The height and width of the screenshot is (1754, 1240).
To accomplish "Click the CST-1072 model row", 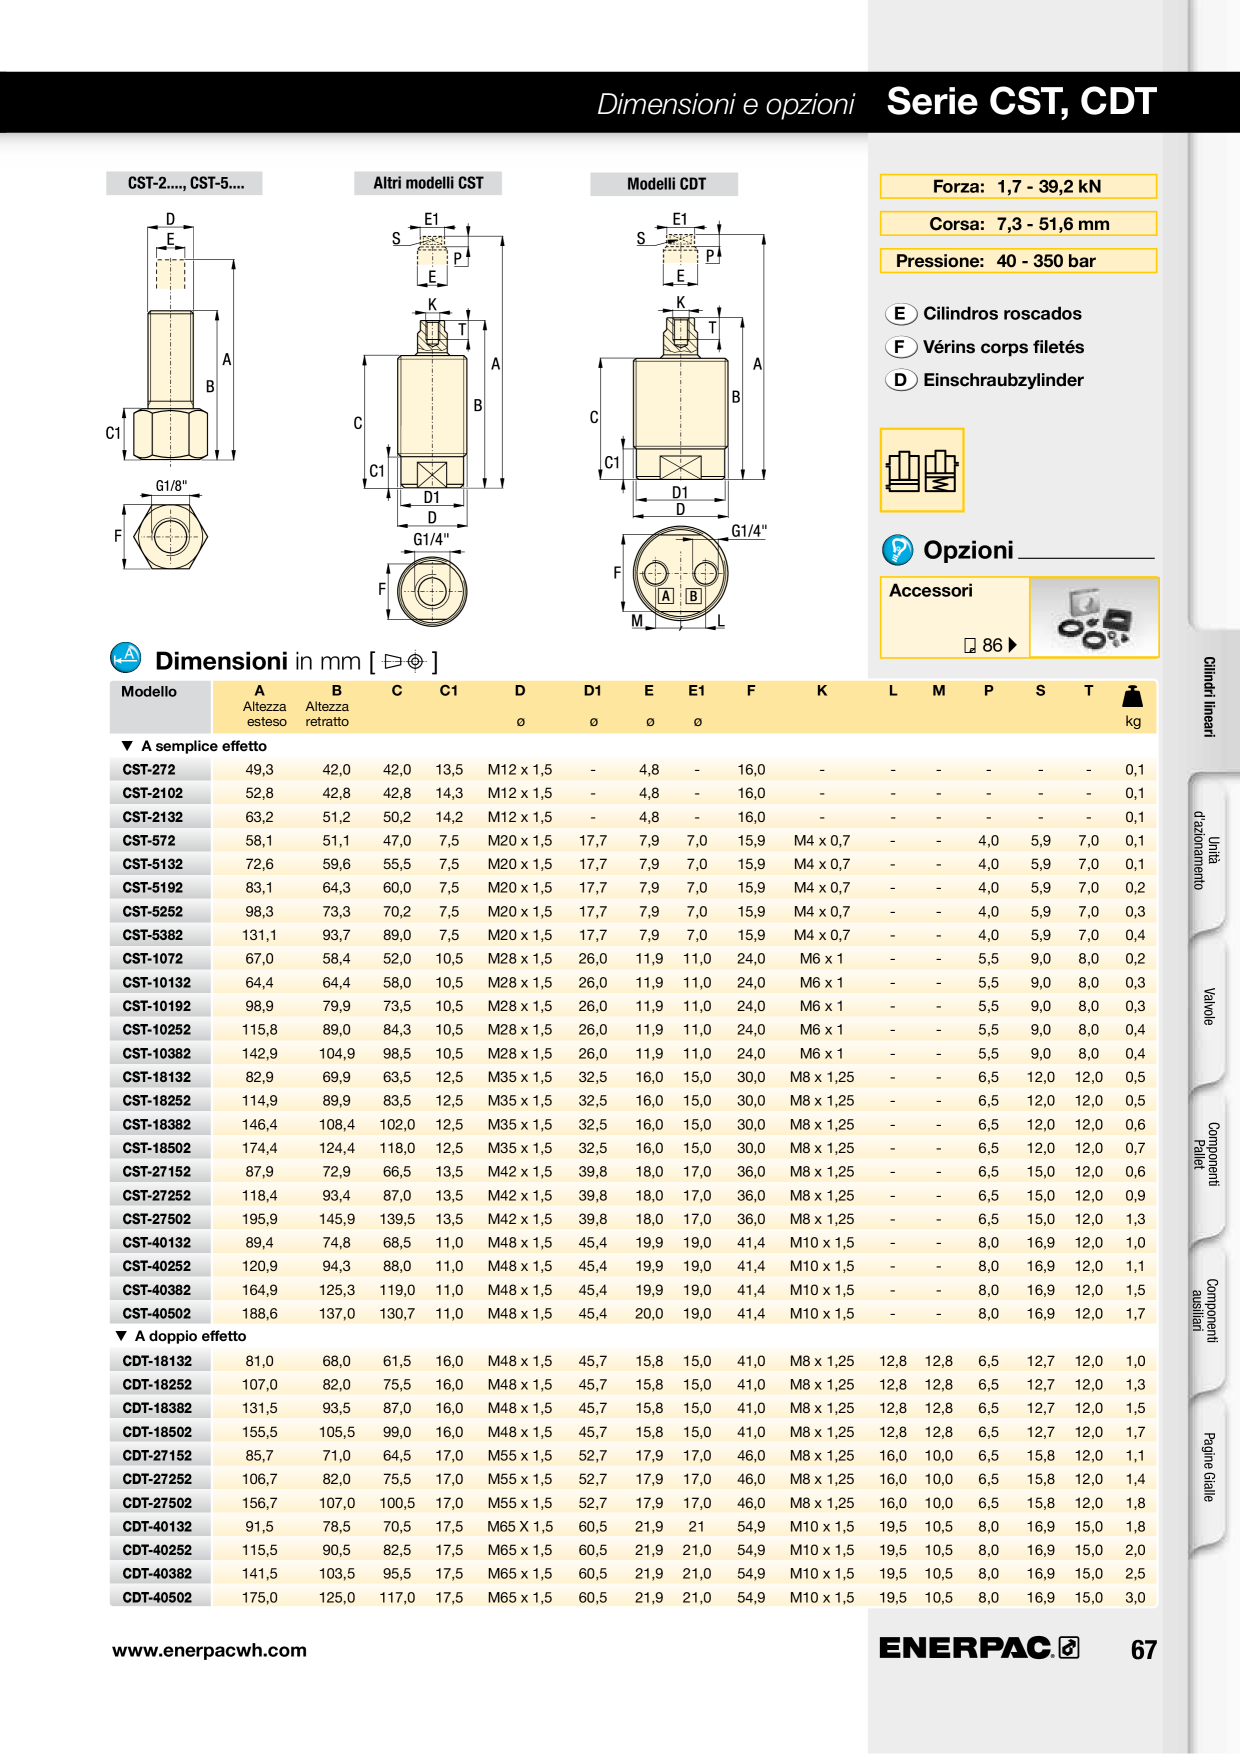I will pyautogui.click(x=633, y=959).
